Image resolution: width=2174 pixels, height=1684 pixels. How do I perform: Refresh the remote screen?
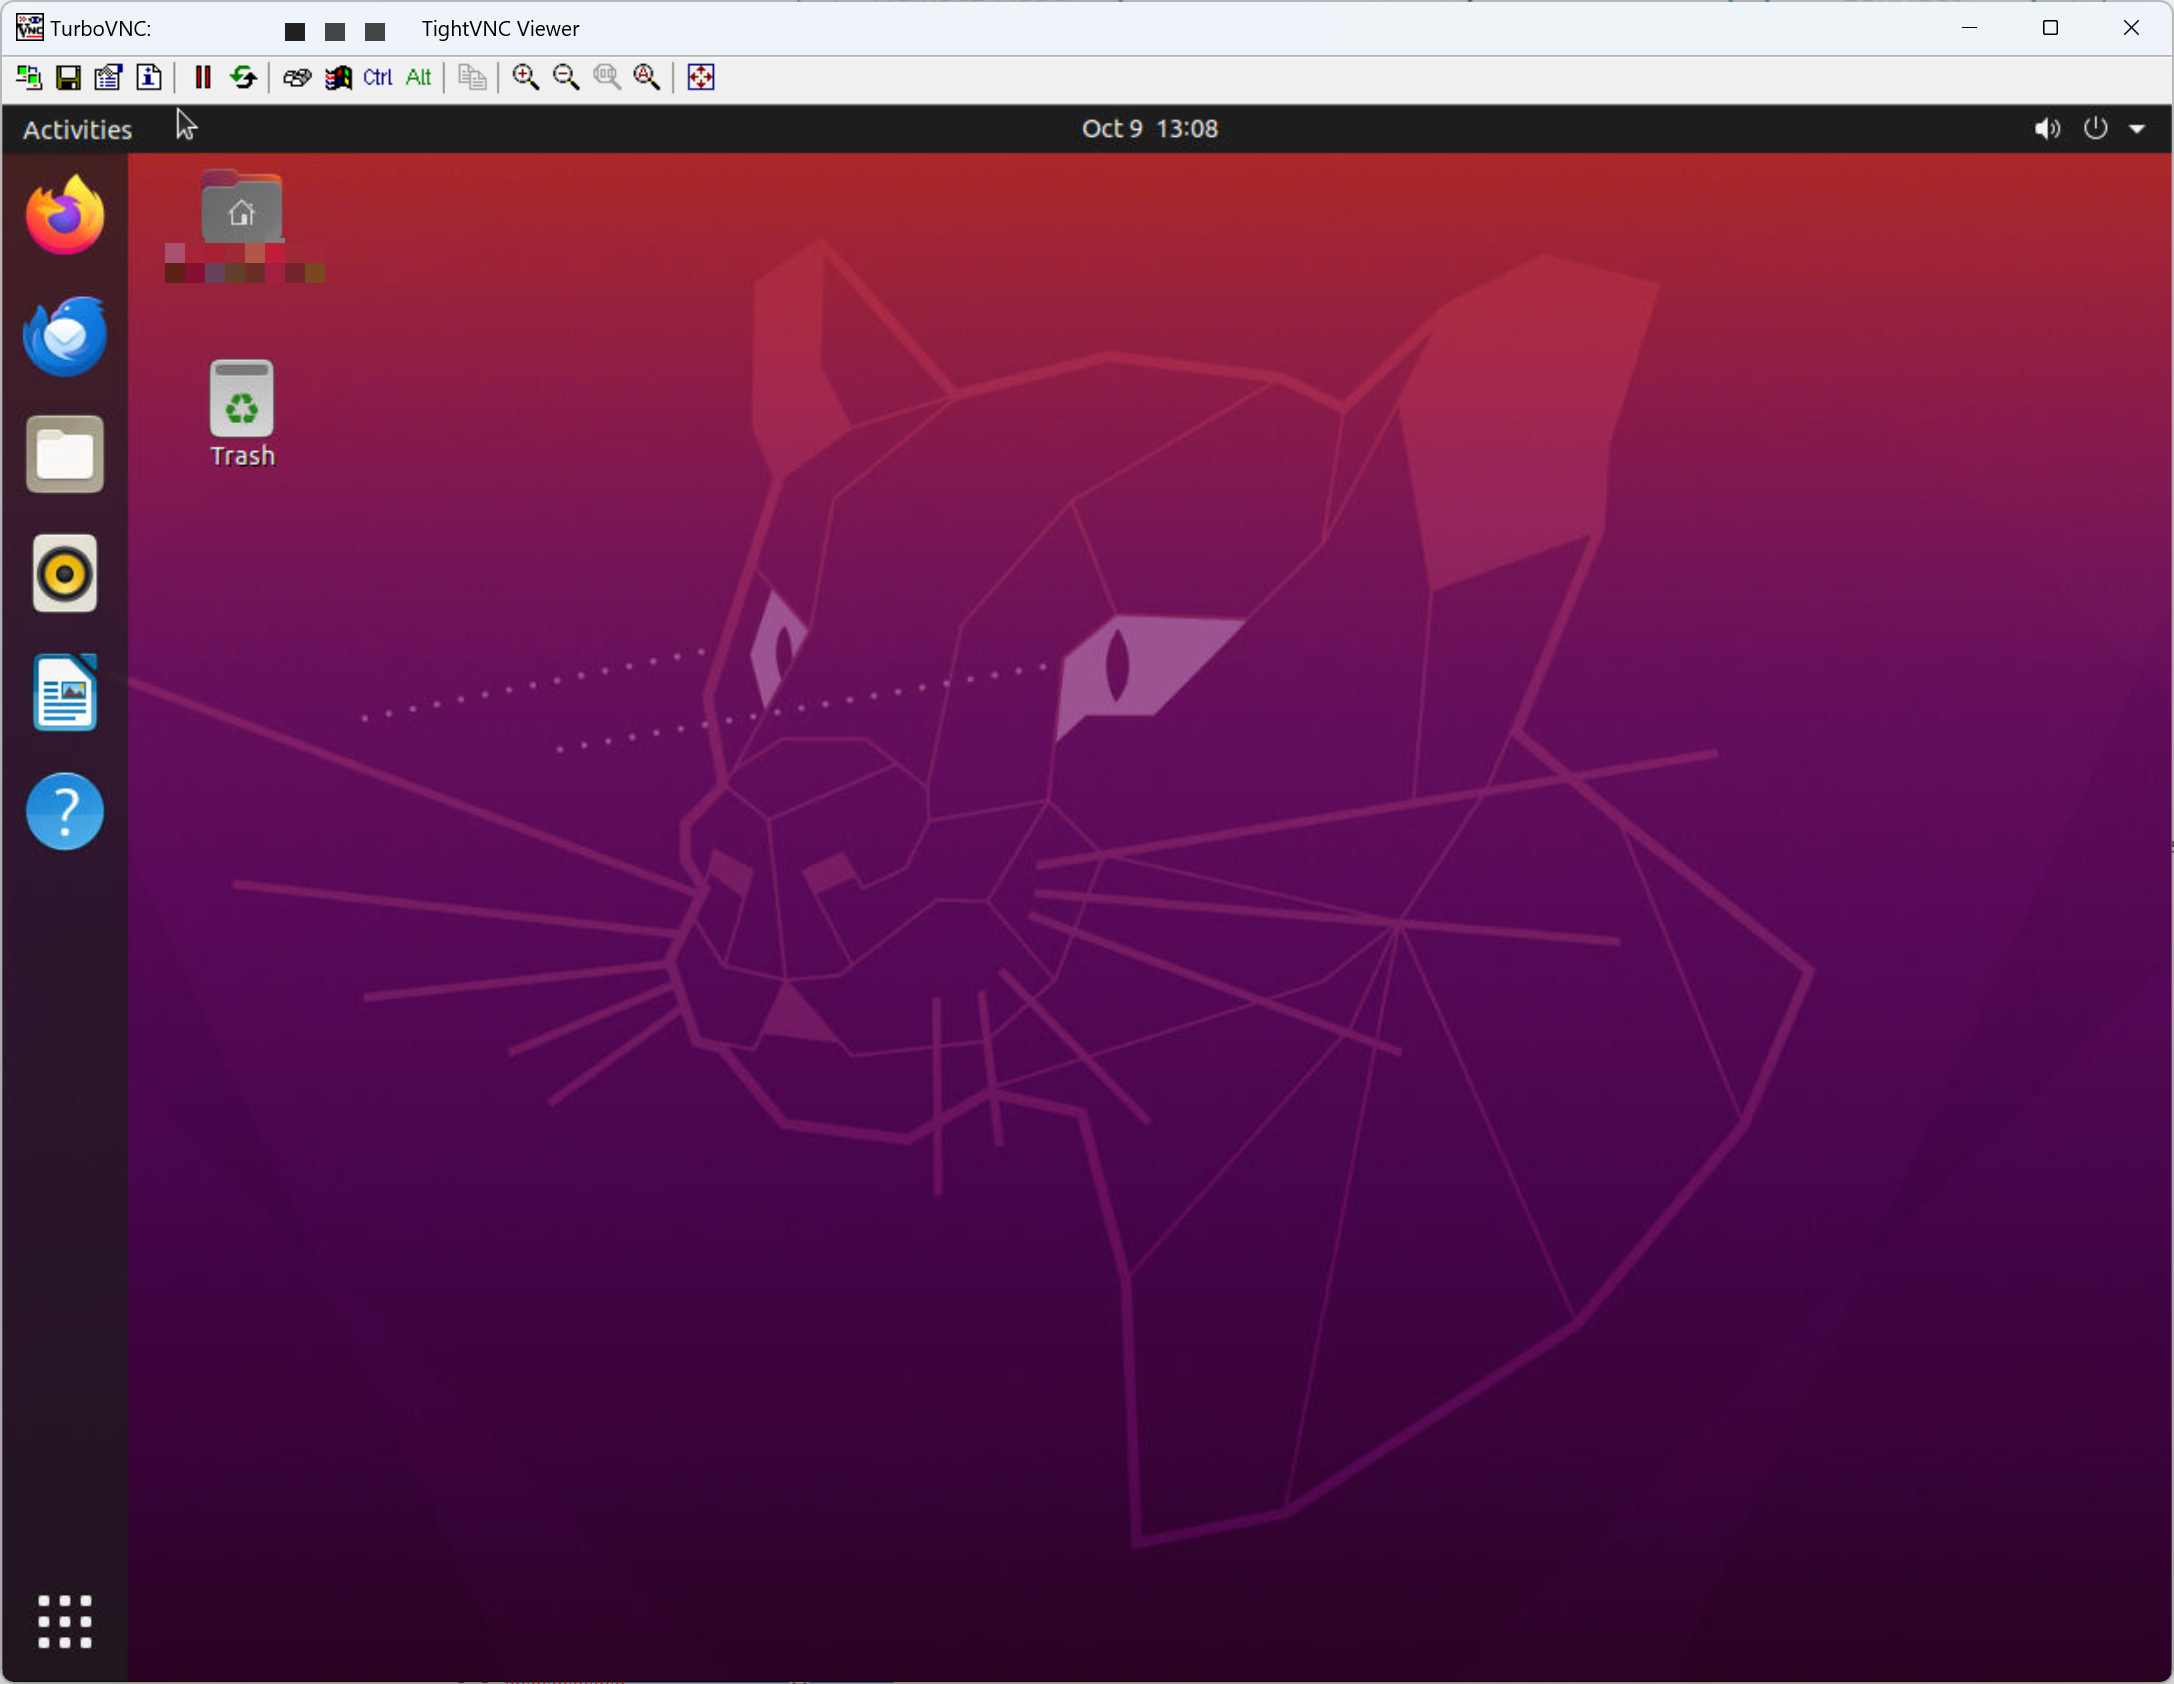243,77
